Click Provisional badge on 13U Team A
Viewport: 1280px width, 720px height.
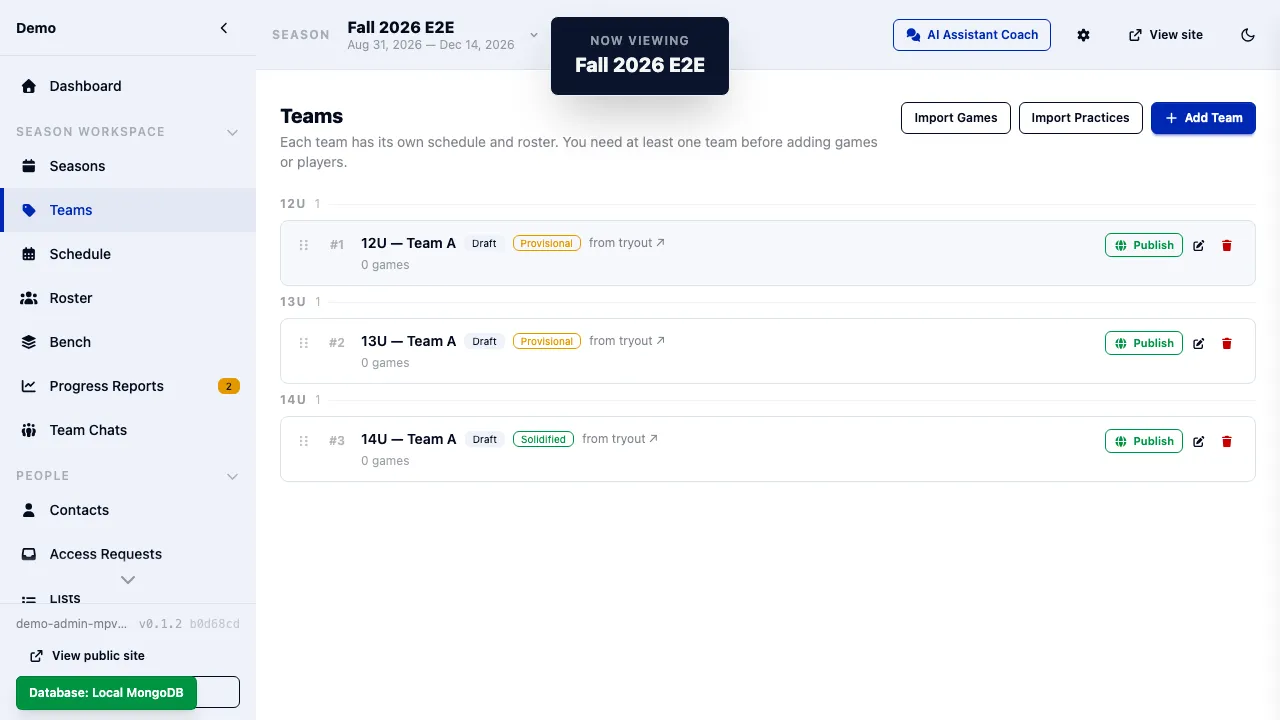point(547,341)
